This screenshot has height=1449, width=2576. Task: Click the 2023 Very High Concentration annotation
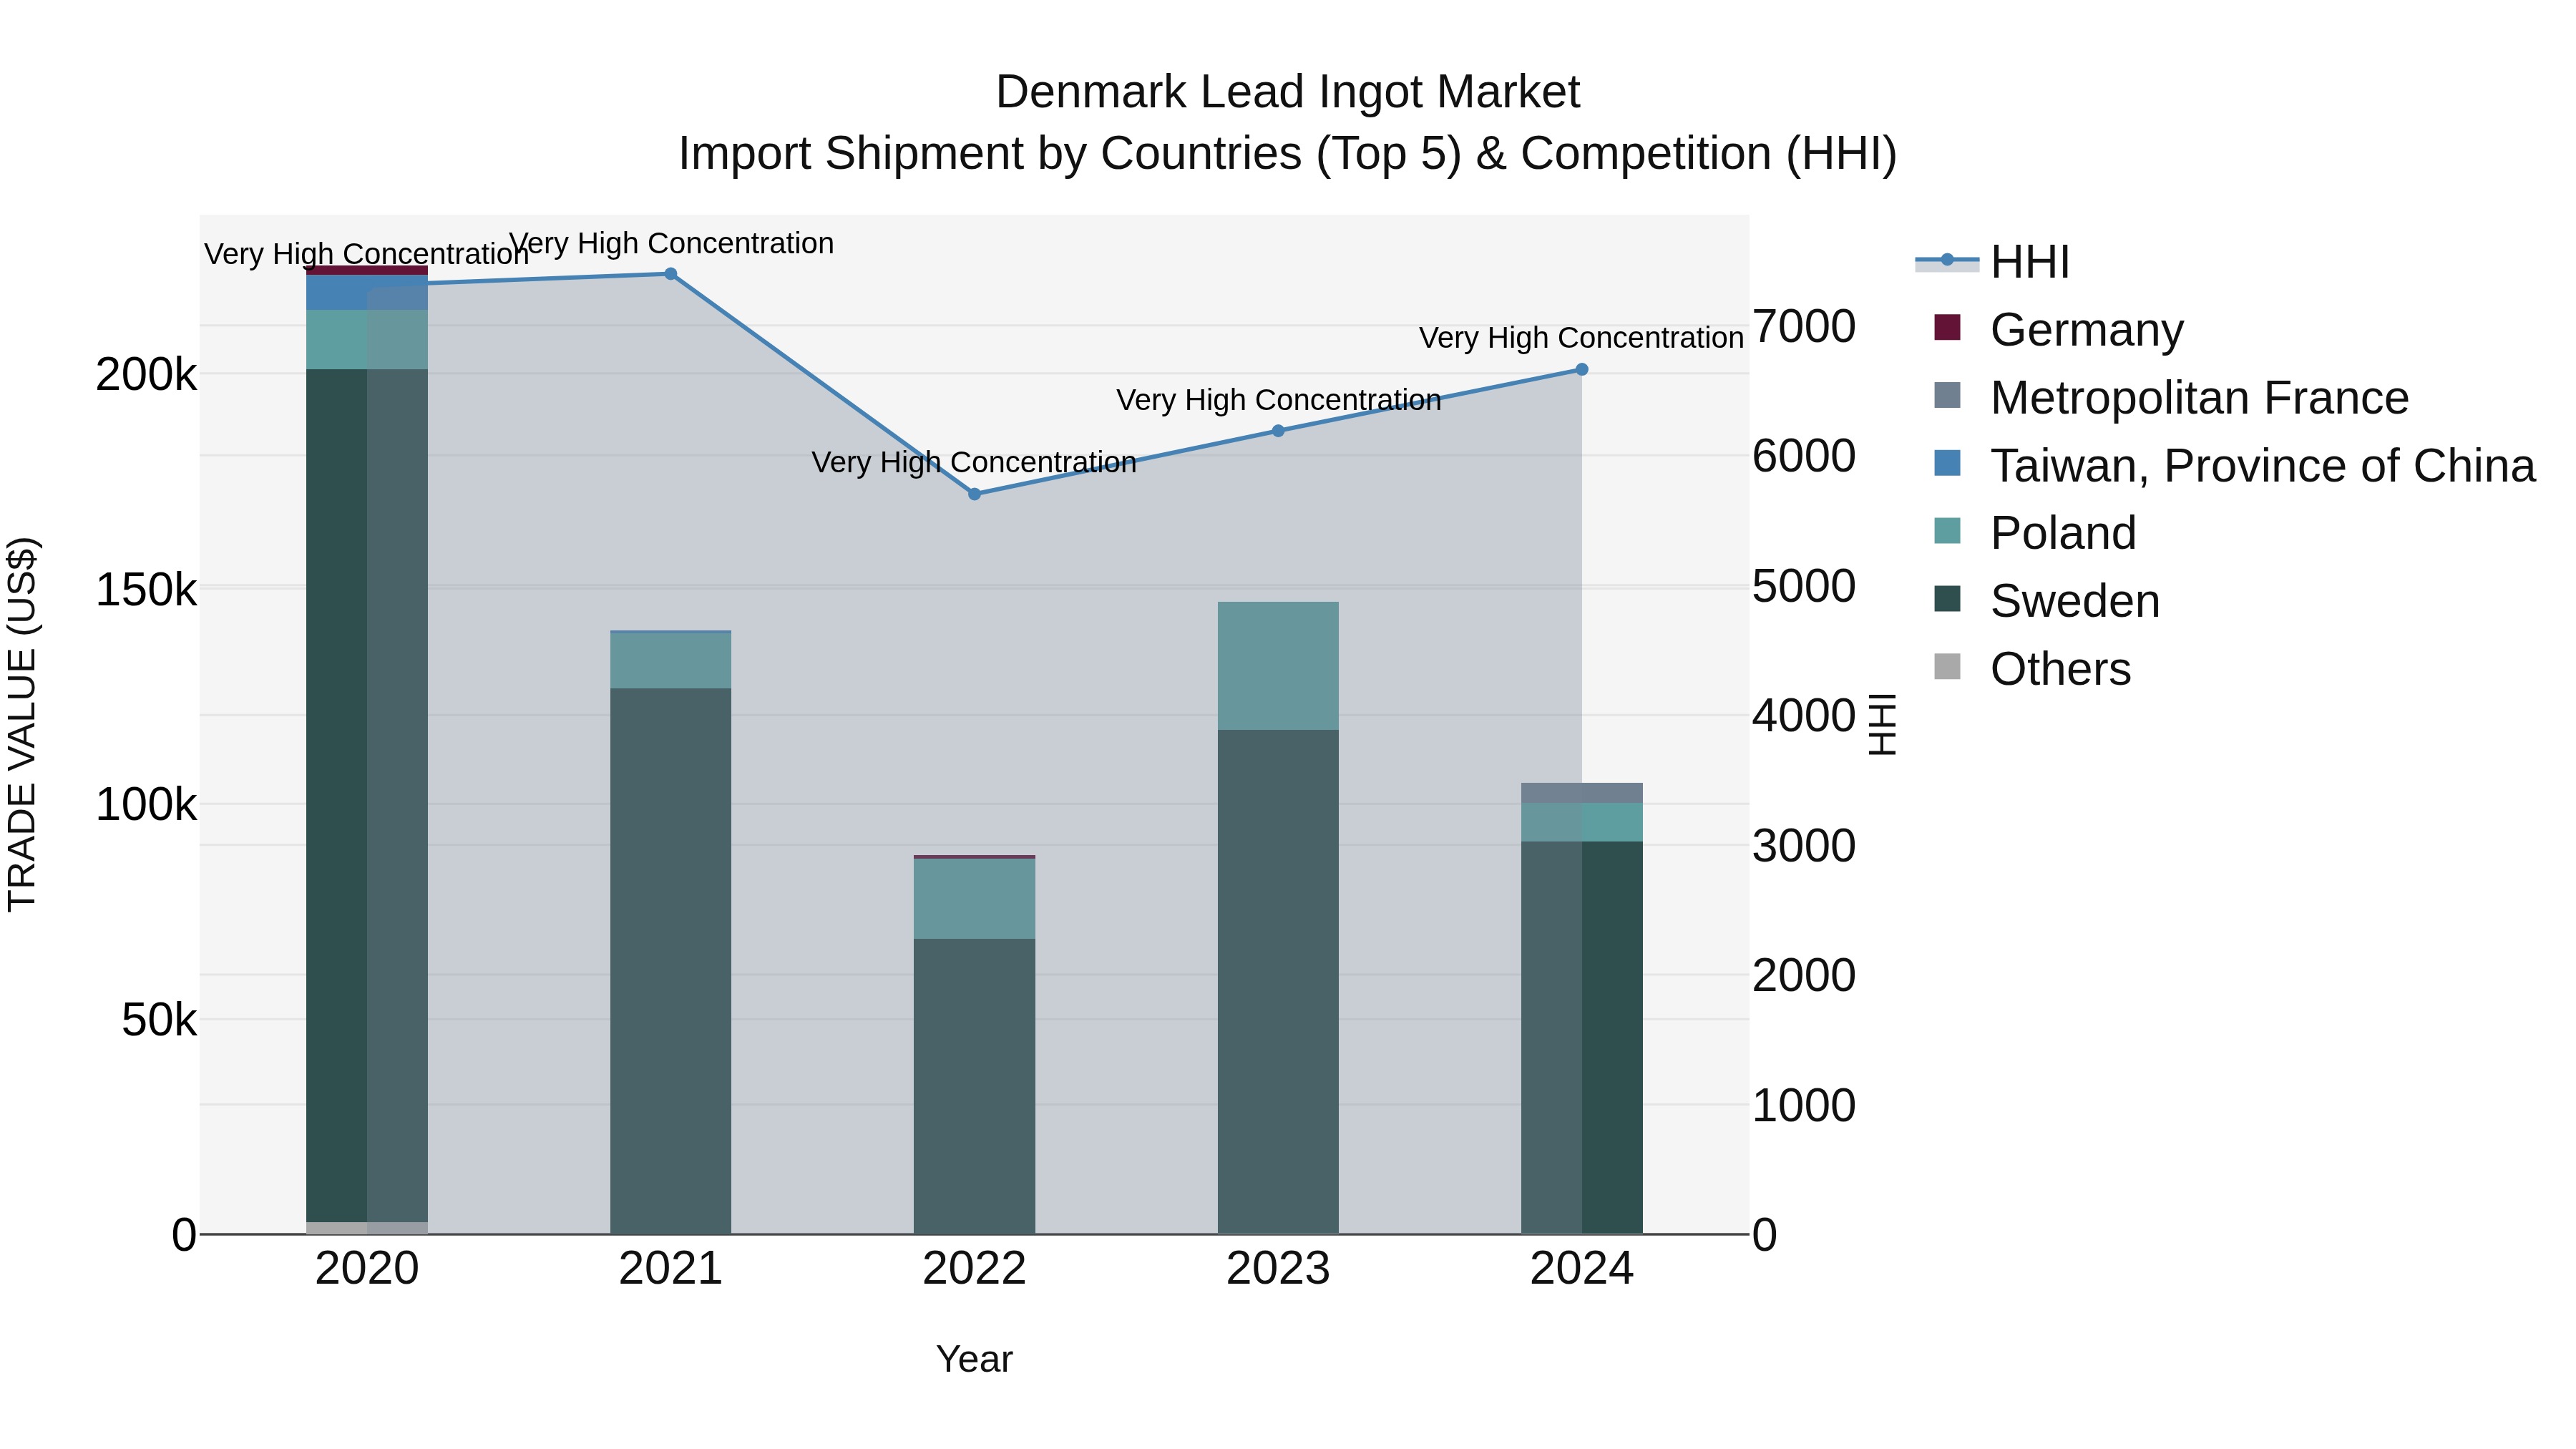click(x=1278, y=400)
